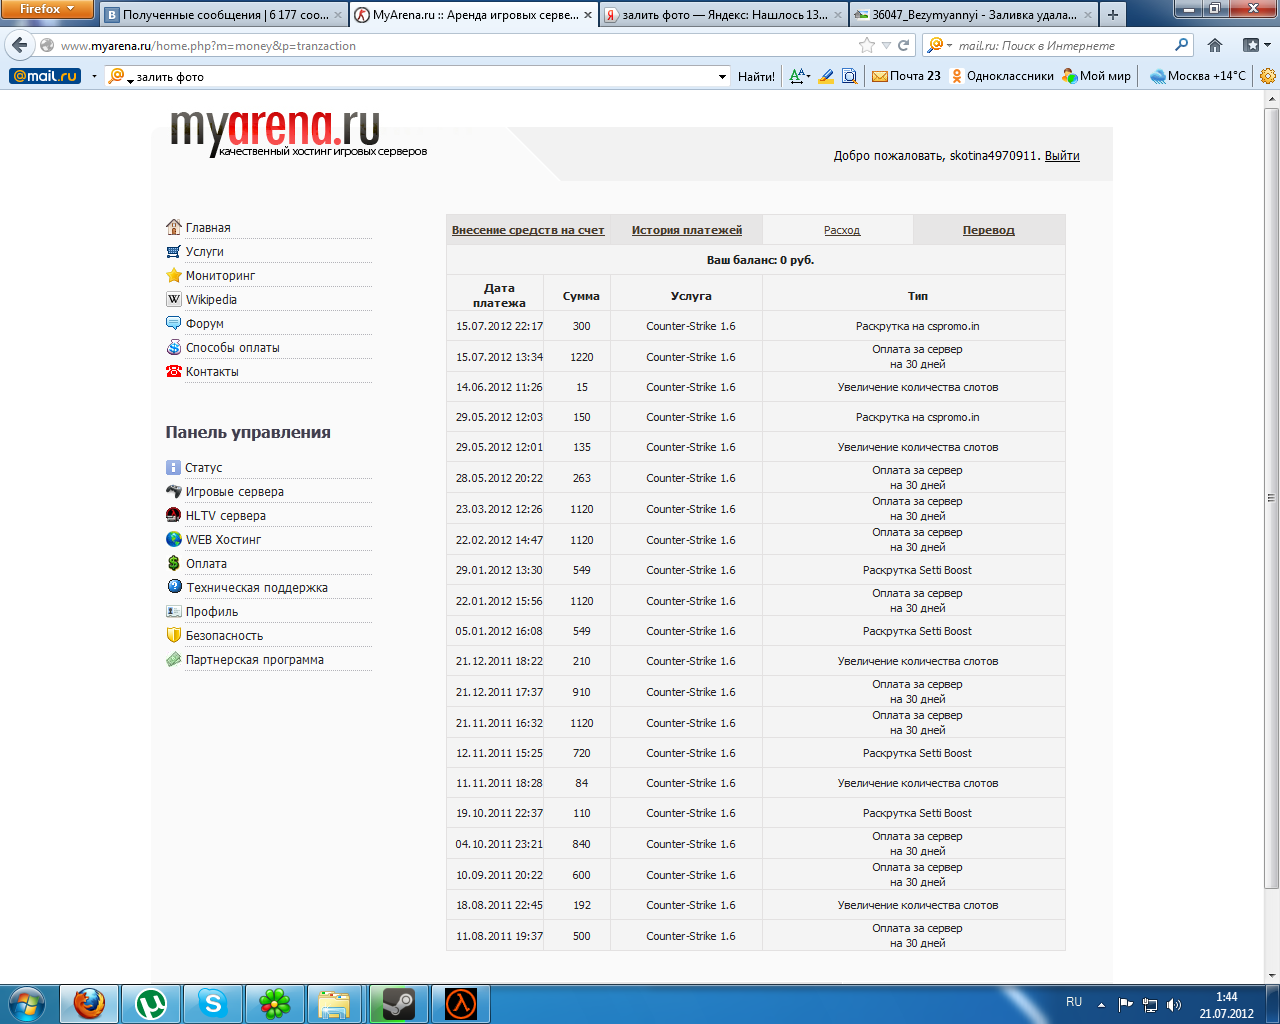
Task: Click the gamepad icon beside Игровые сервера
Action: tap(174, 491)
